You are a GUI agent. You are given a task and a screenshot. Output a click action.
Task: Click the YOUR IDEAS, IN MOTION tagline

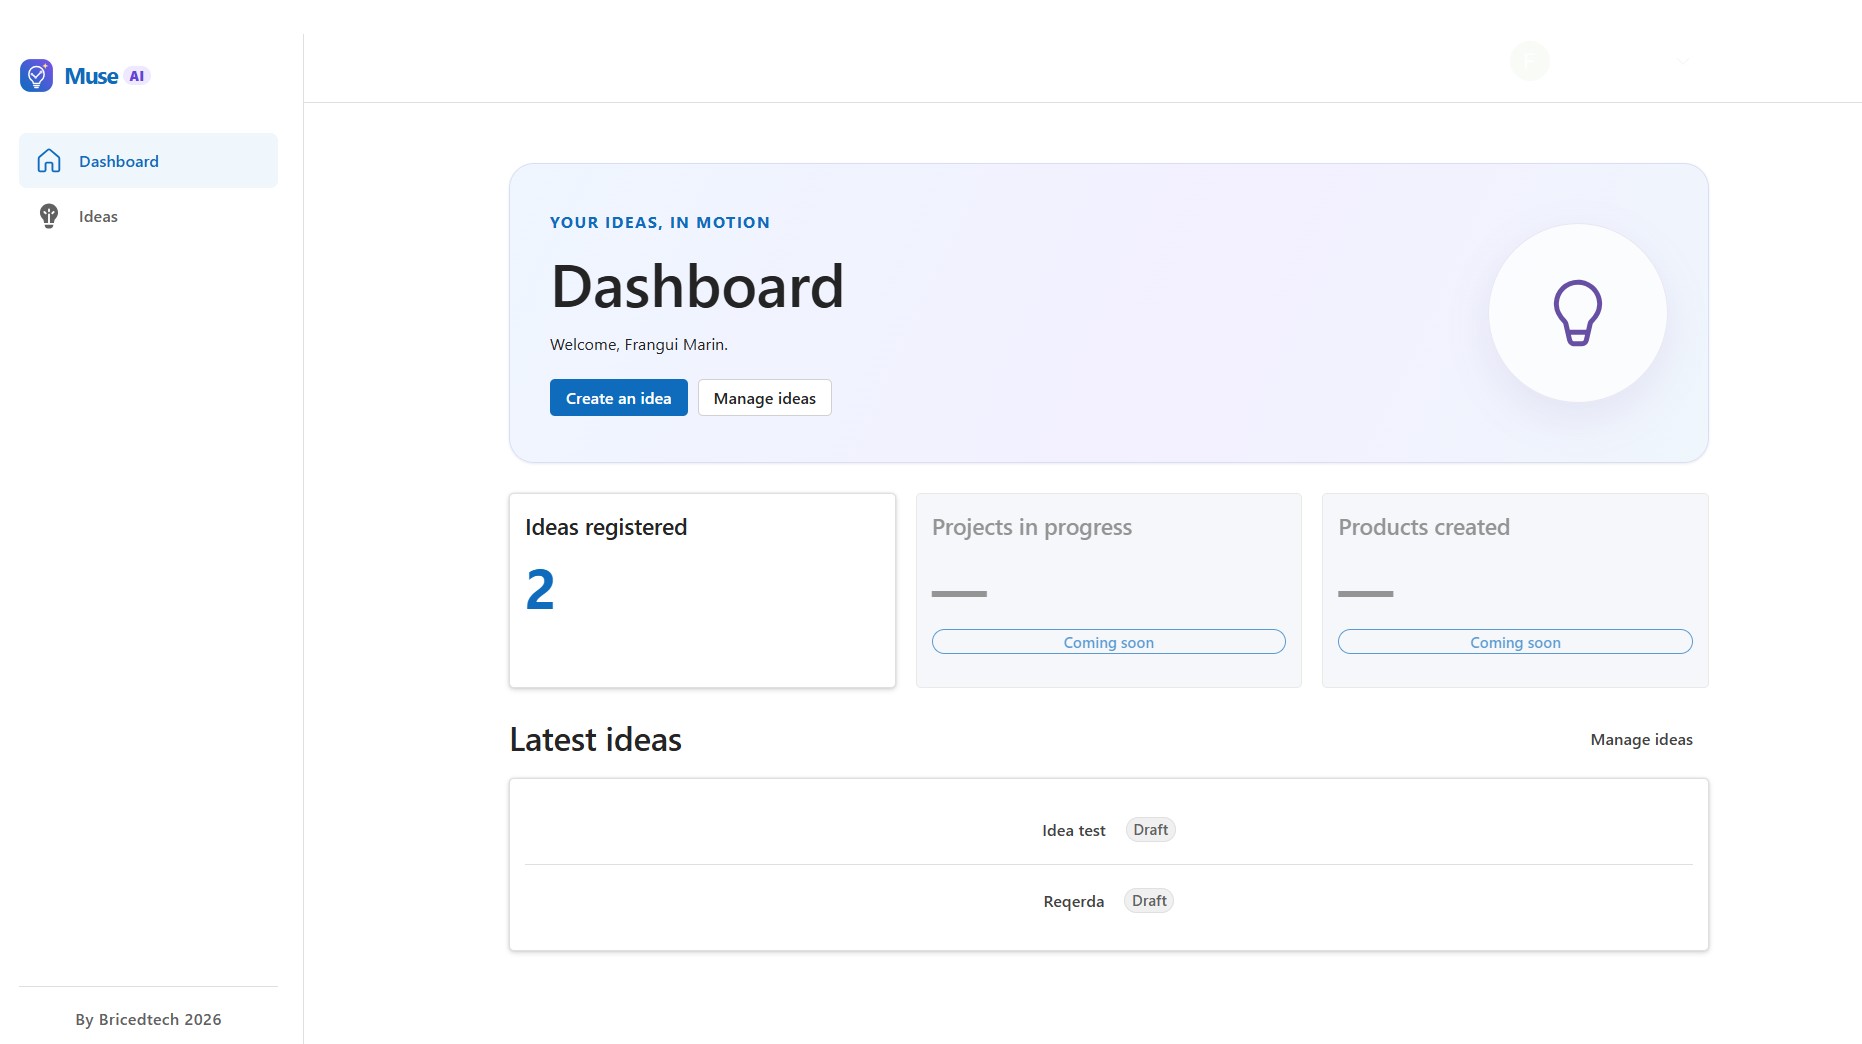(660, 223)
